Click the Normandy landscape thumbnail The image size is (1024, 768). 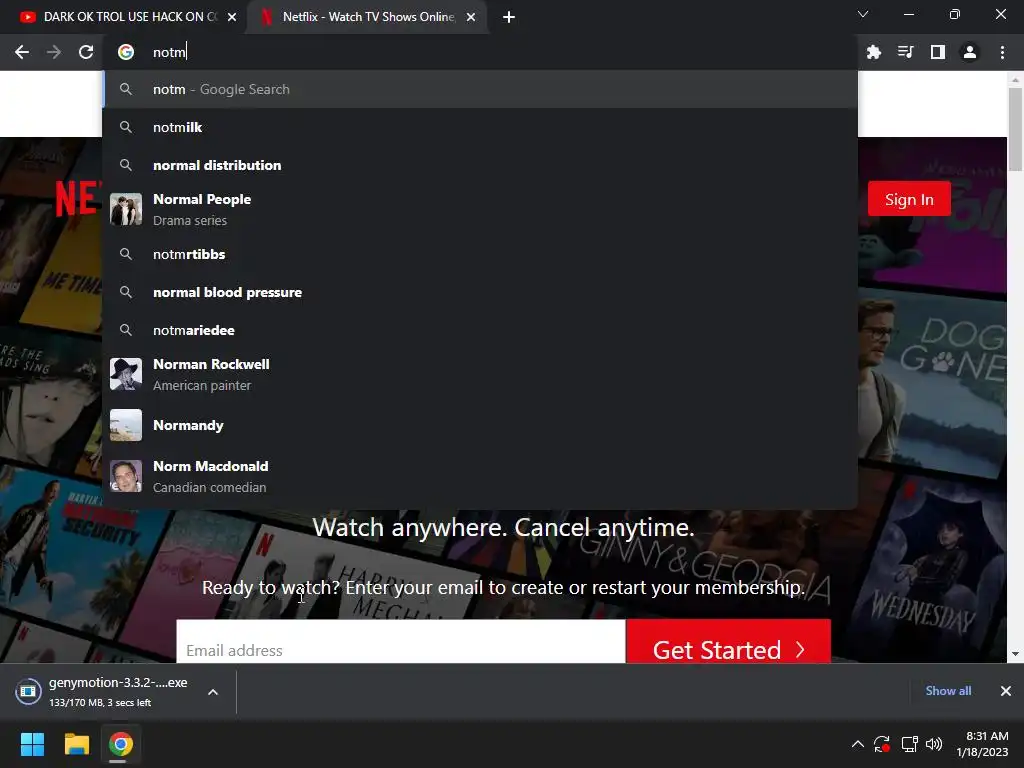click(x=126, y=425)
